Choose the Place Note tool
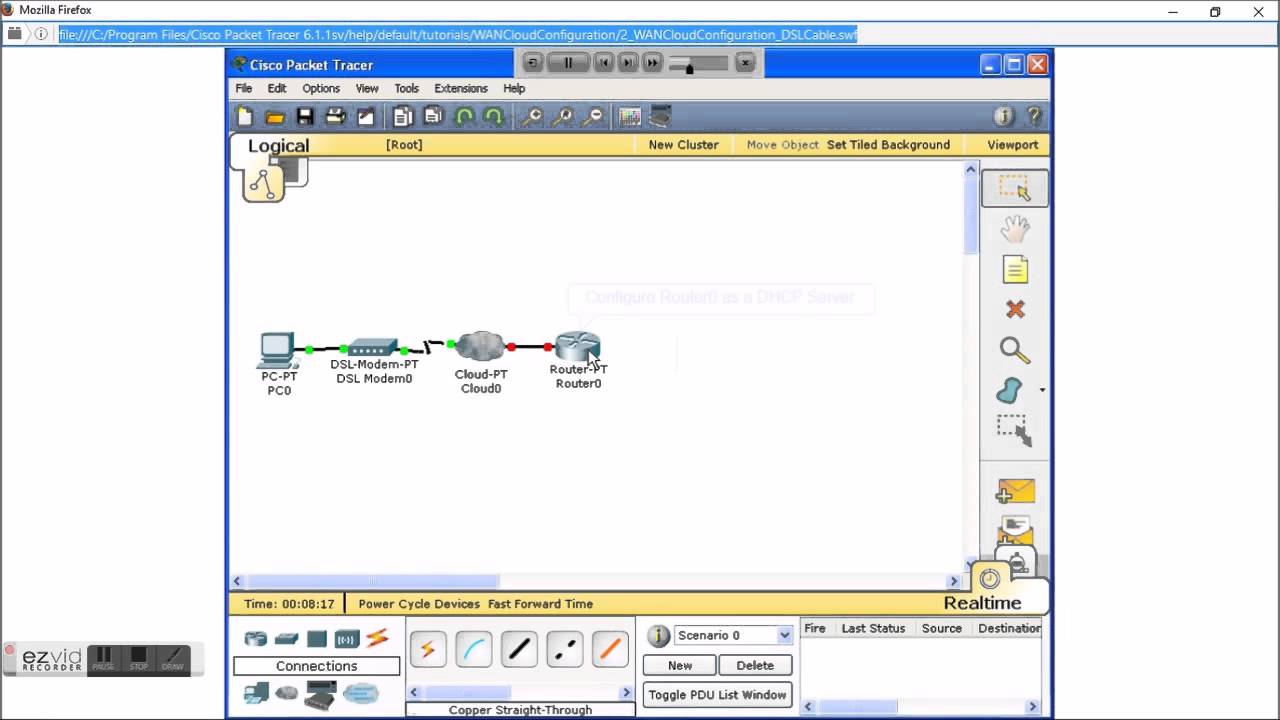This screenshot has height=720, width=1280. click(1015, 270)
